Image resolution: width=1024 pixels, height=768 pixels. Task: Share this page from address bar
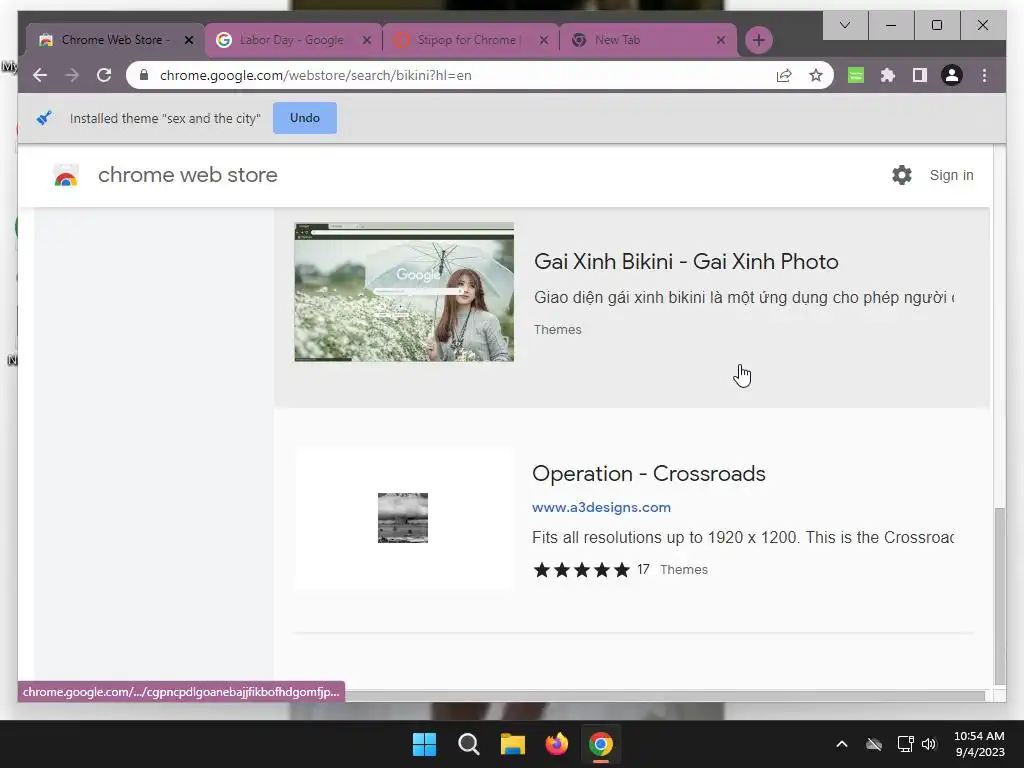click(x=784, y=75)
